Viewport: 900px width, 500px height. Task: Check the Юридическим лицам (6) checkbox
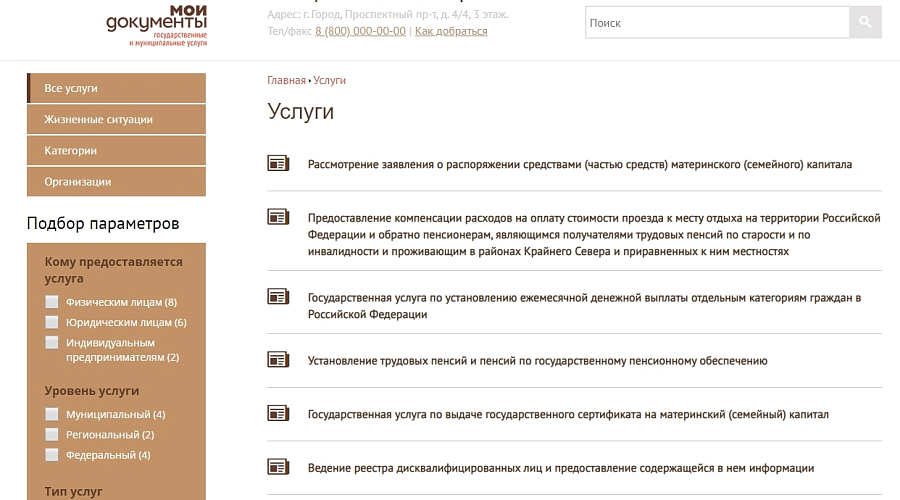[x=52, y=322]
